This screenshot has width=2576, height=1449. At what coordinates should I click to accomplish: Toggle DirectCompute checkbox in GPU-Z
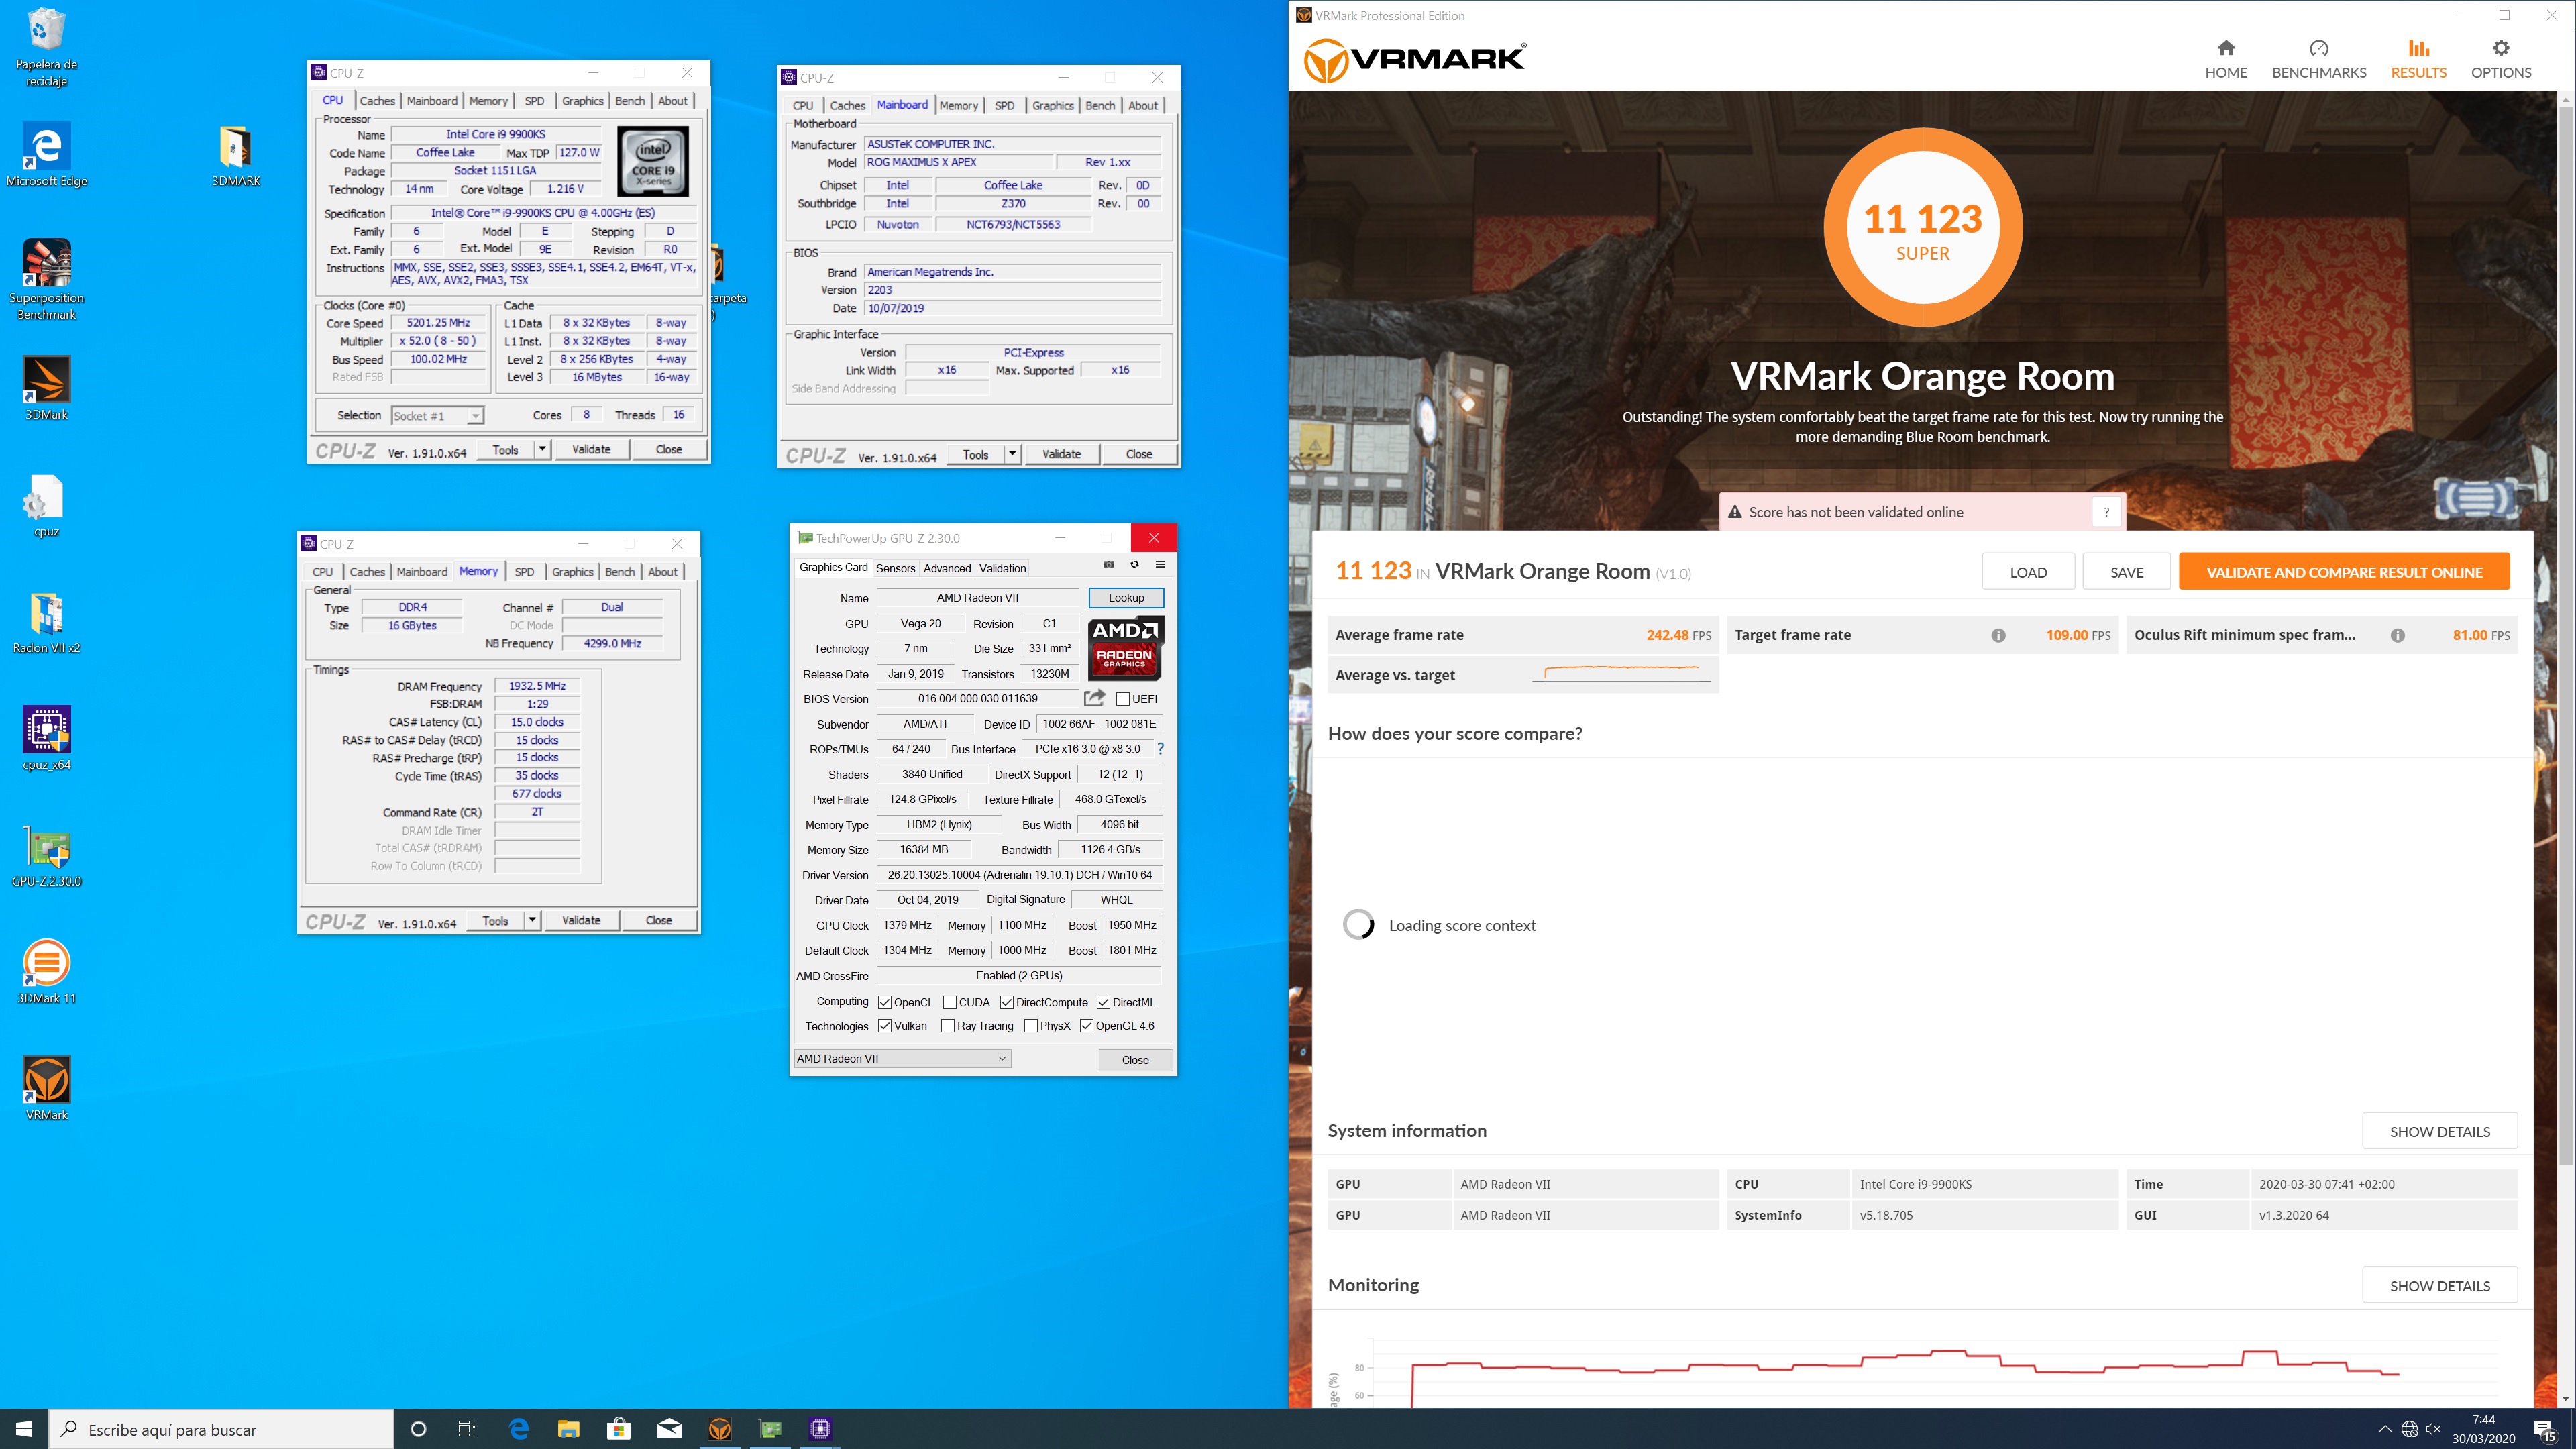click(x=1006, y=1002)
